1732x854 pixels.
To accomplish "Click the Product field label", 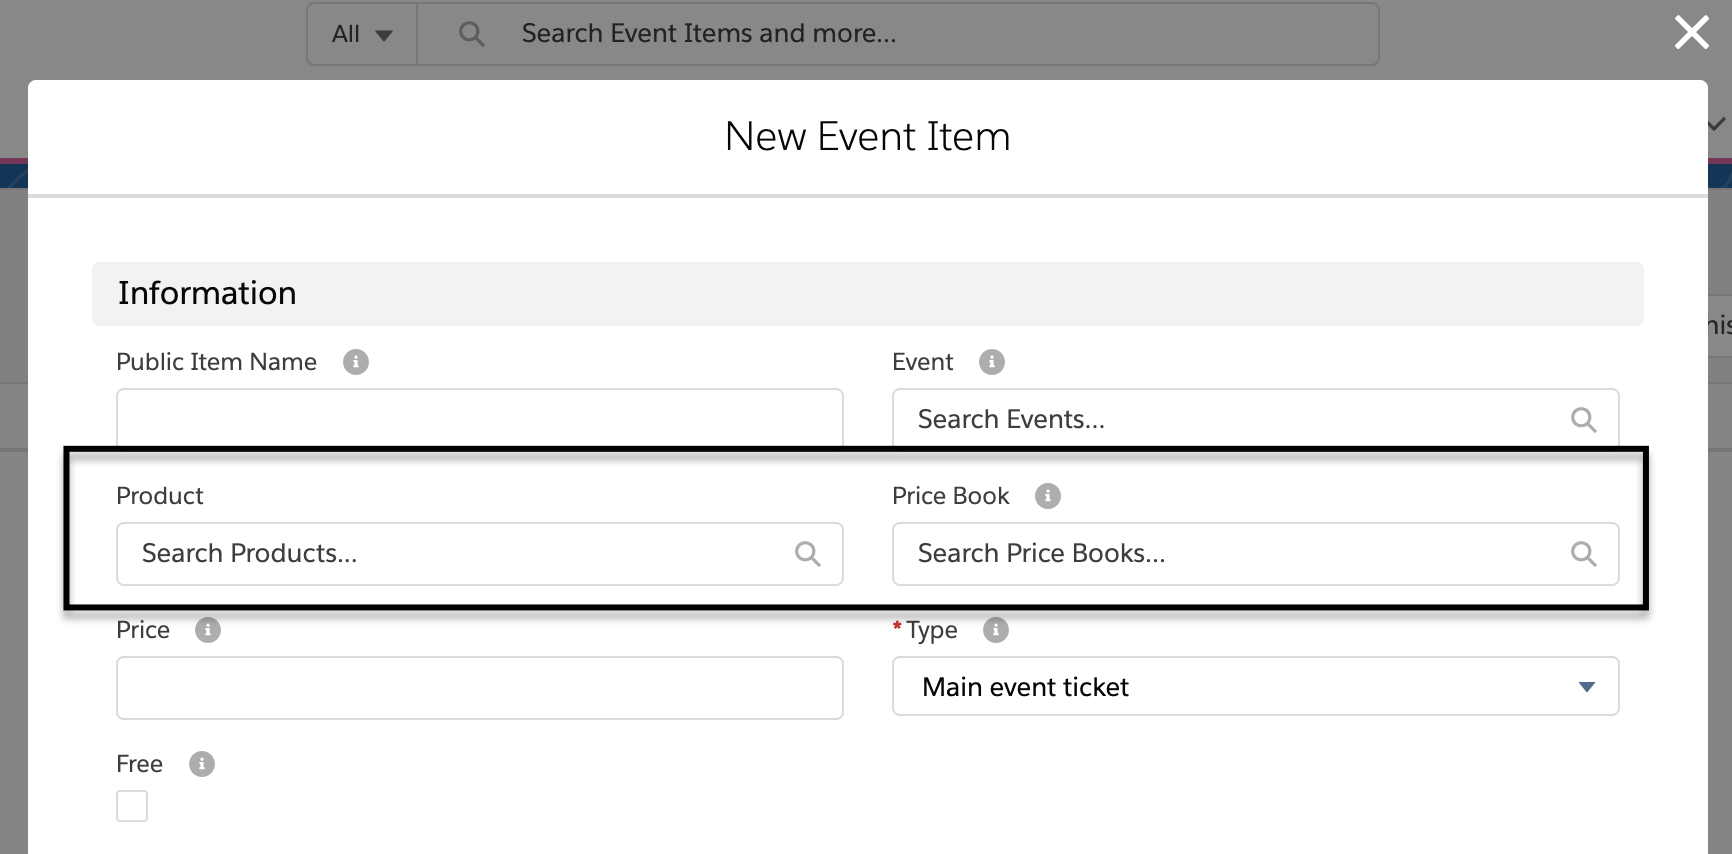I will click(x=160, y=496).
